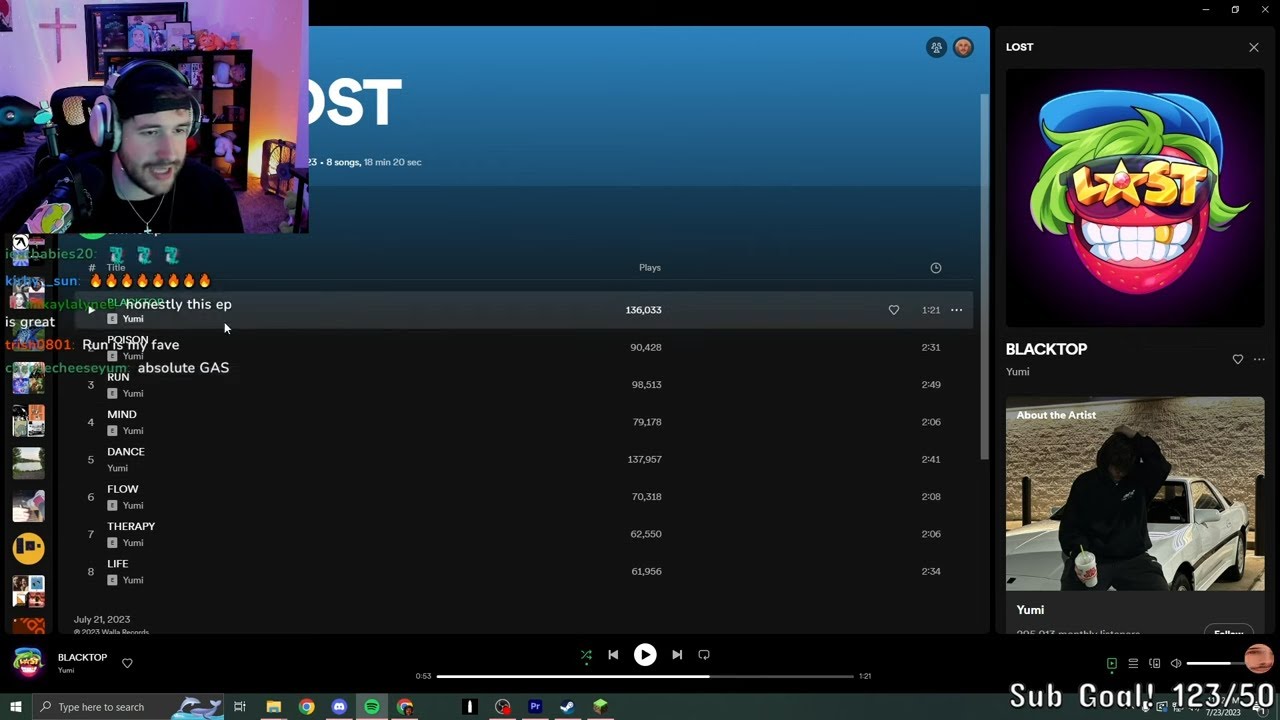Close the LOST now playing panel

1254,47
